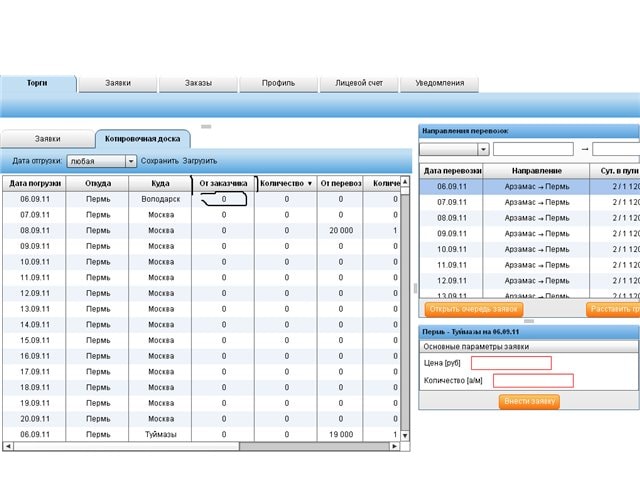Viewport: 640px width, 479px height.
Task: Click the Количество column sort arrow
Action: [x=309, y=184]
